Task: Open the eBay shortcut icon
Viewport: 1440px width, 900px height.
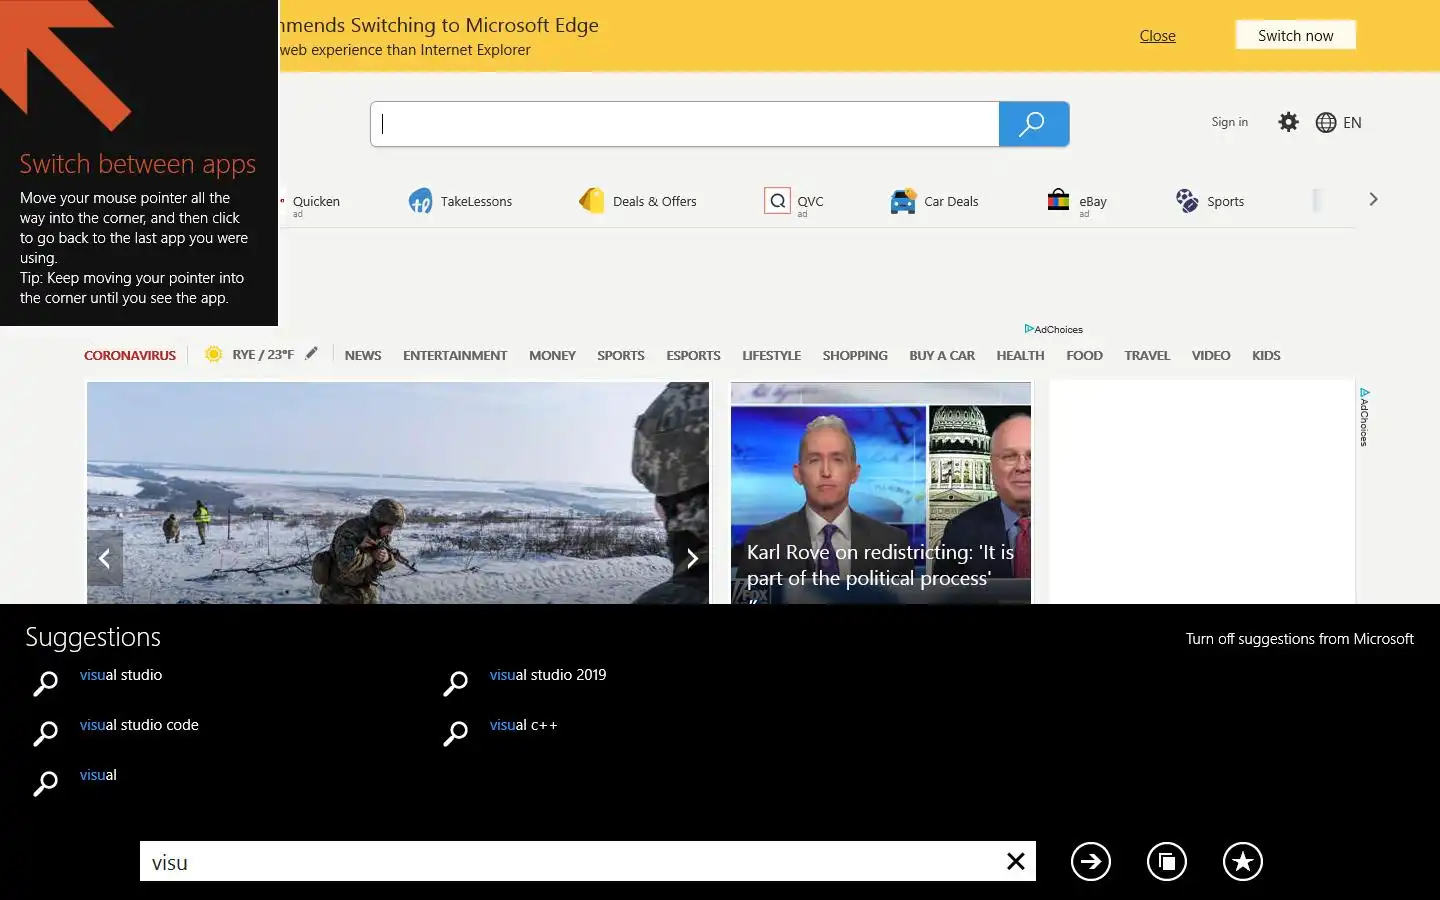Action: (x=1058, y=200)
